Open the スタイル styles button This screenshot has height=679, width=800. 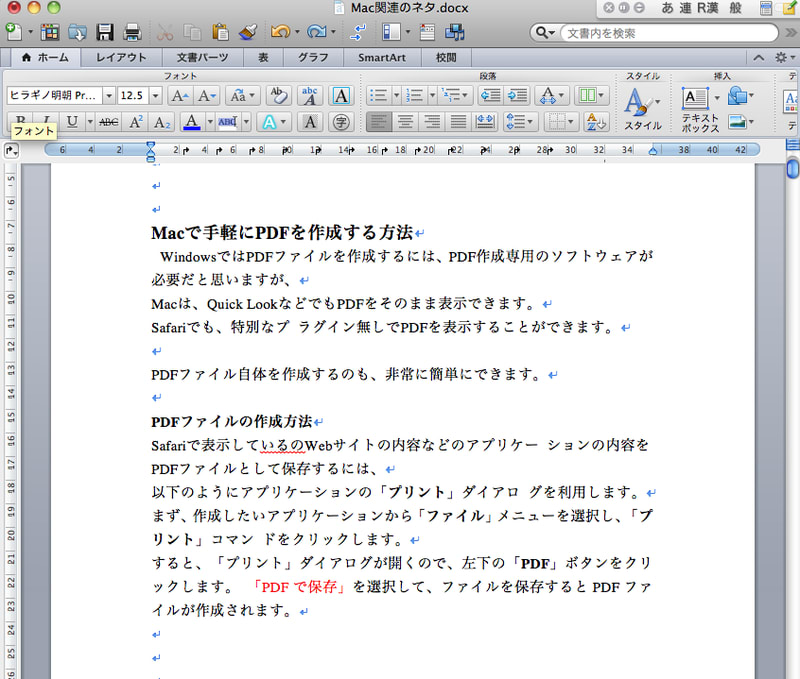click(641, 108)
